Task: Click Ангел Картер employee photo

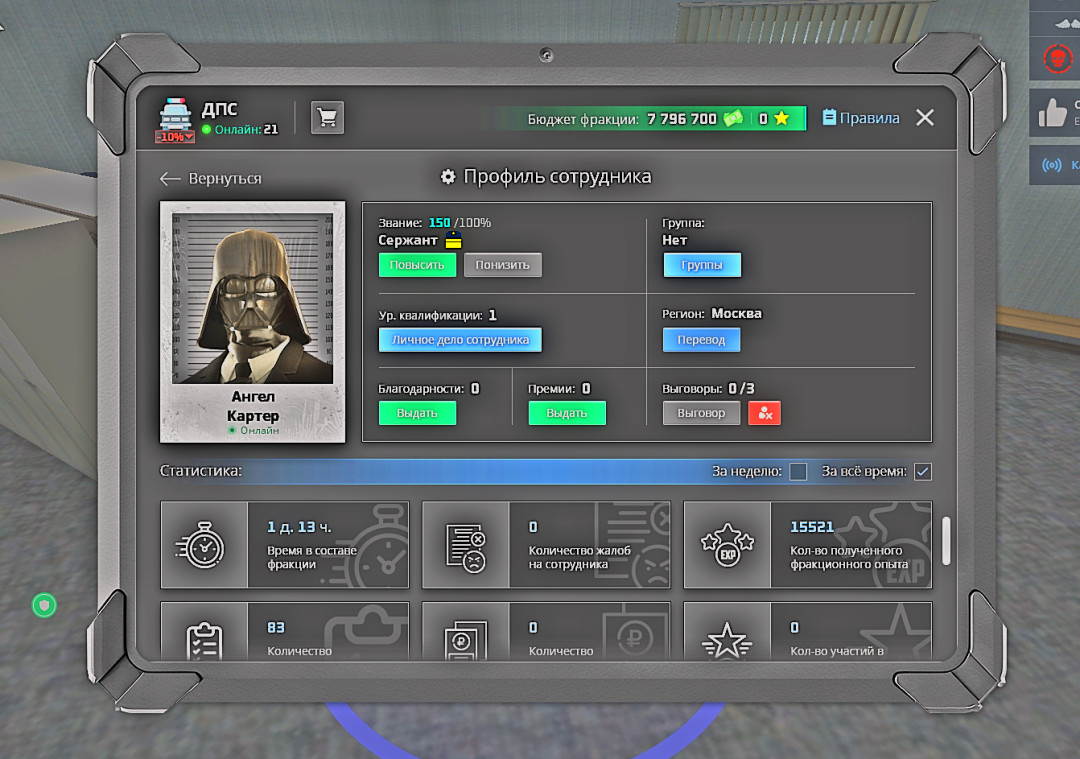Action: click(x=253, y=298)
